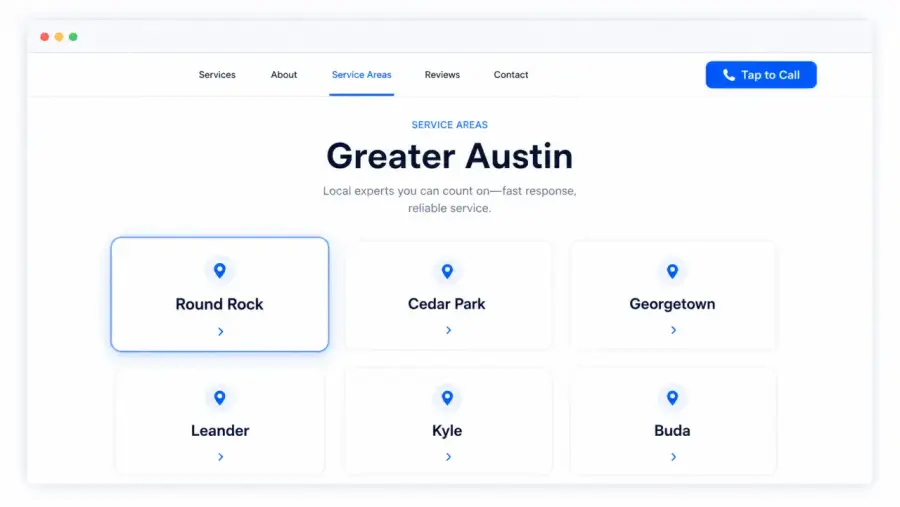Screen dimensions: 900x507
Task: Open Cedar Park via its chevron arrow
Action: pos(448,330)
